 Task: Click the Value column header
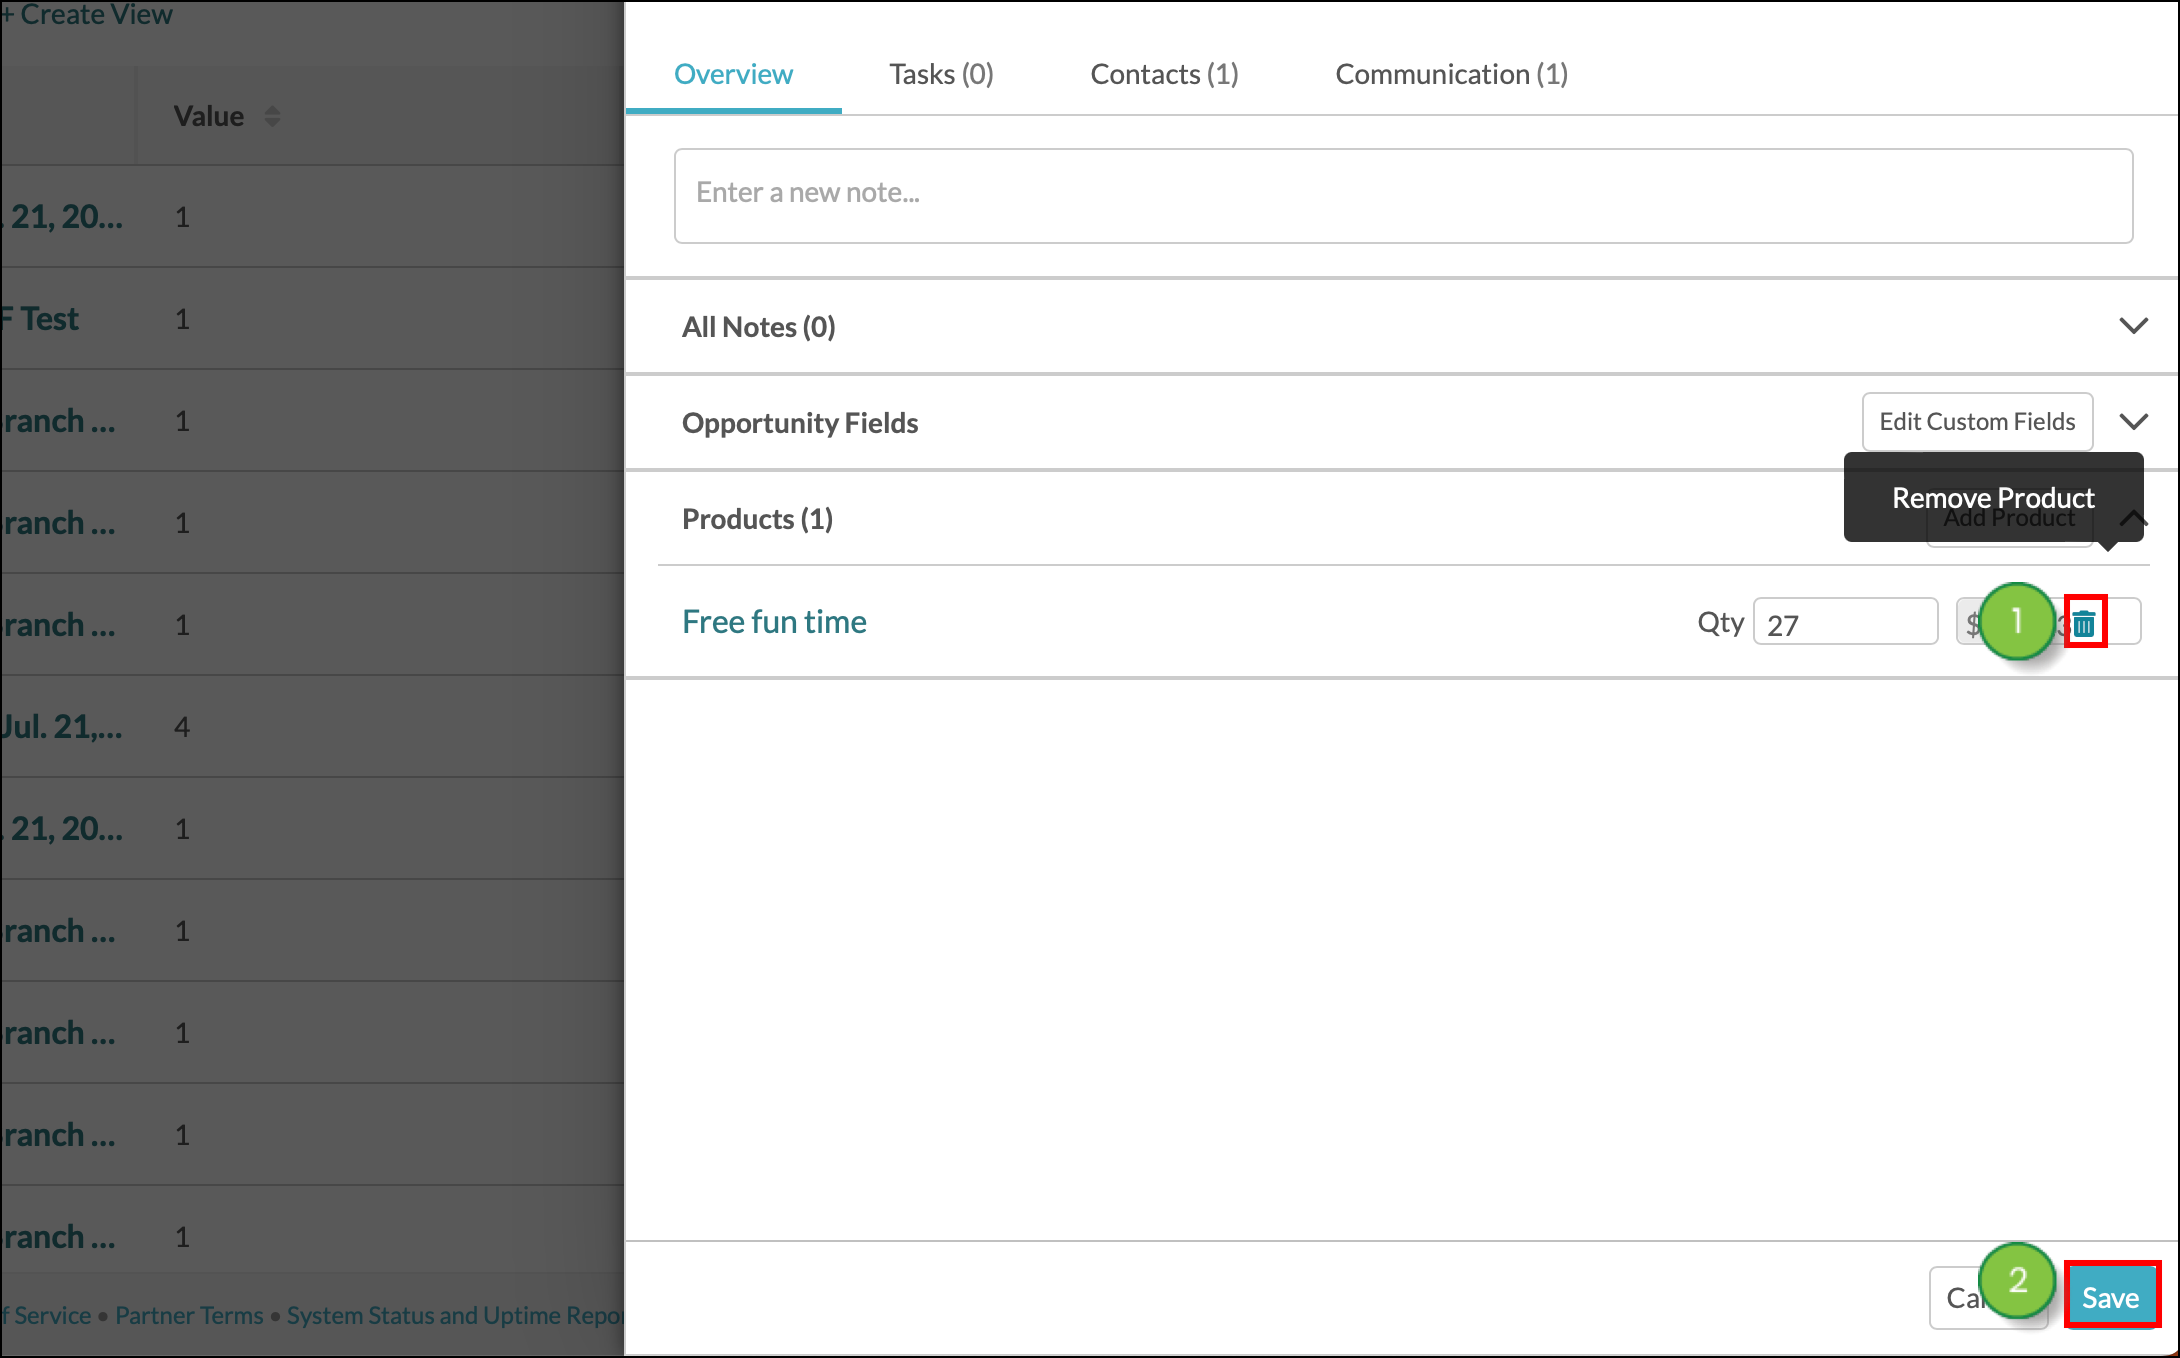click(209, 116)
